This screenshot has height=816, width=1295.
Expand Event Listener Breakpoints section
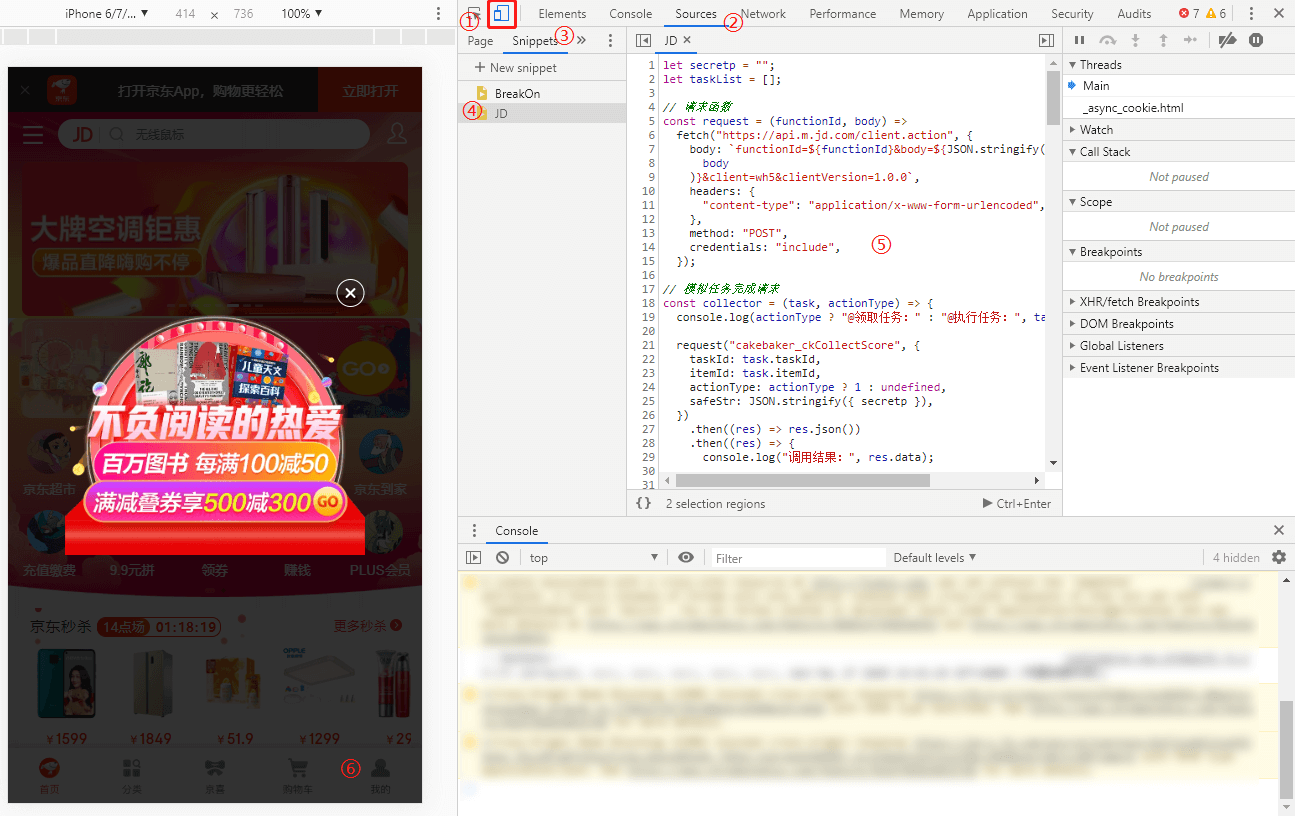[x=1179, y=368]
